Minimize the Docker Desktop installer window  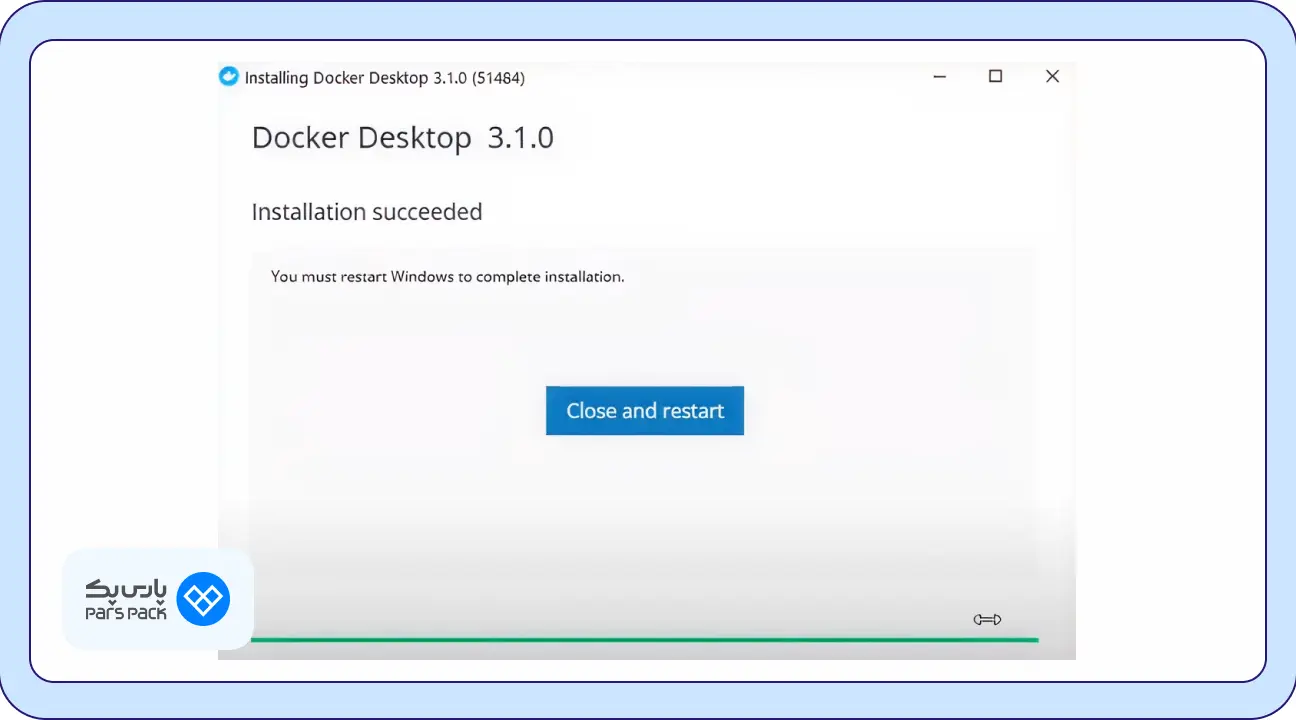click(939, 77)
